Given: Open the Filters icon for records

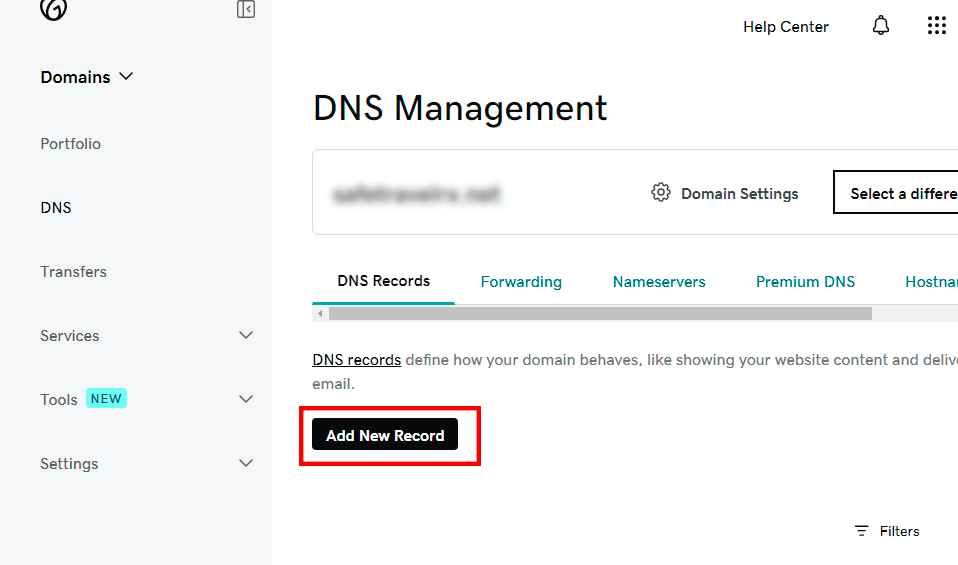Looking at the screenshot, I should tap(861, 531).
